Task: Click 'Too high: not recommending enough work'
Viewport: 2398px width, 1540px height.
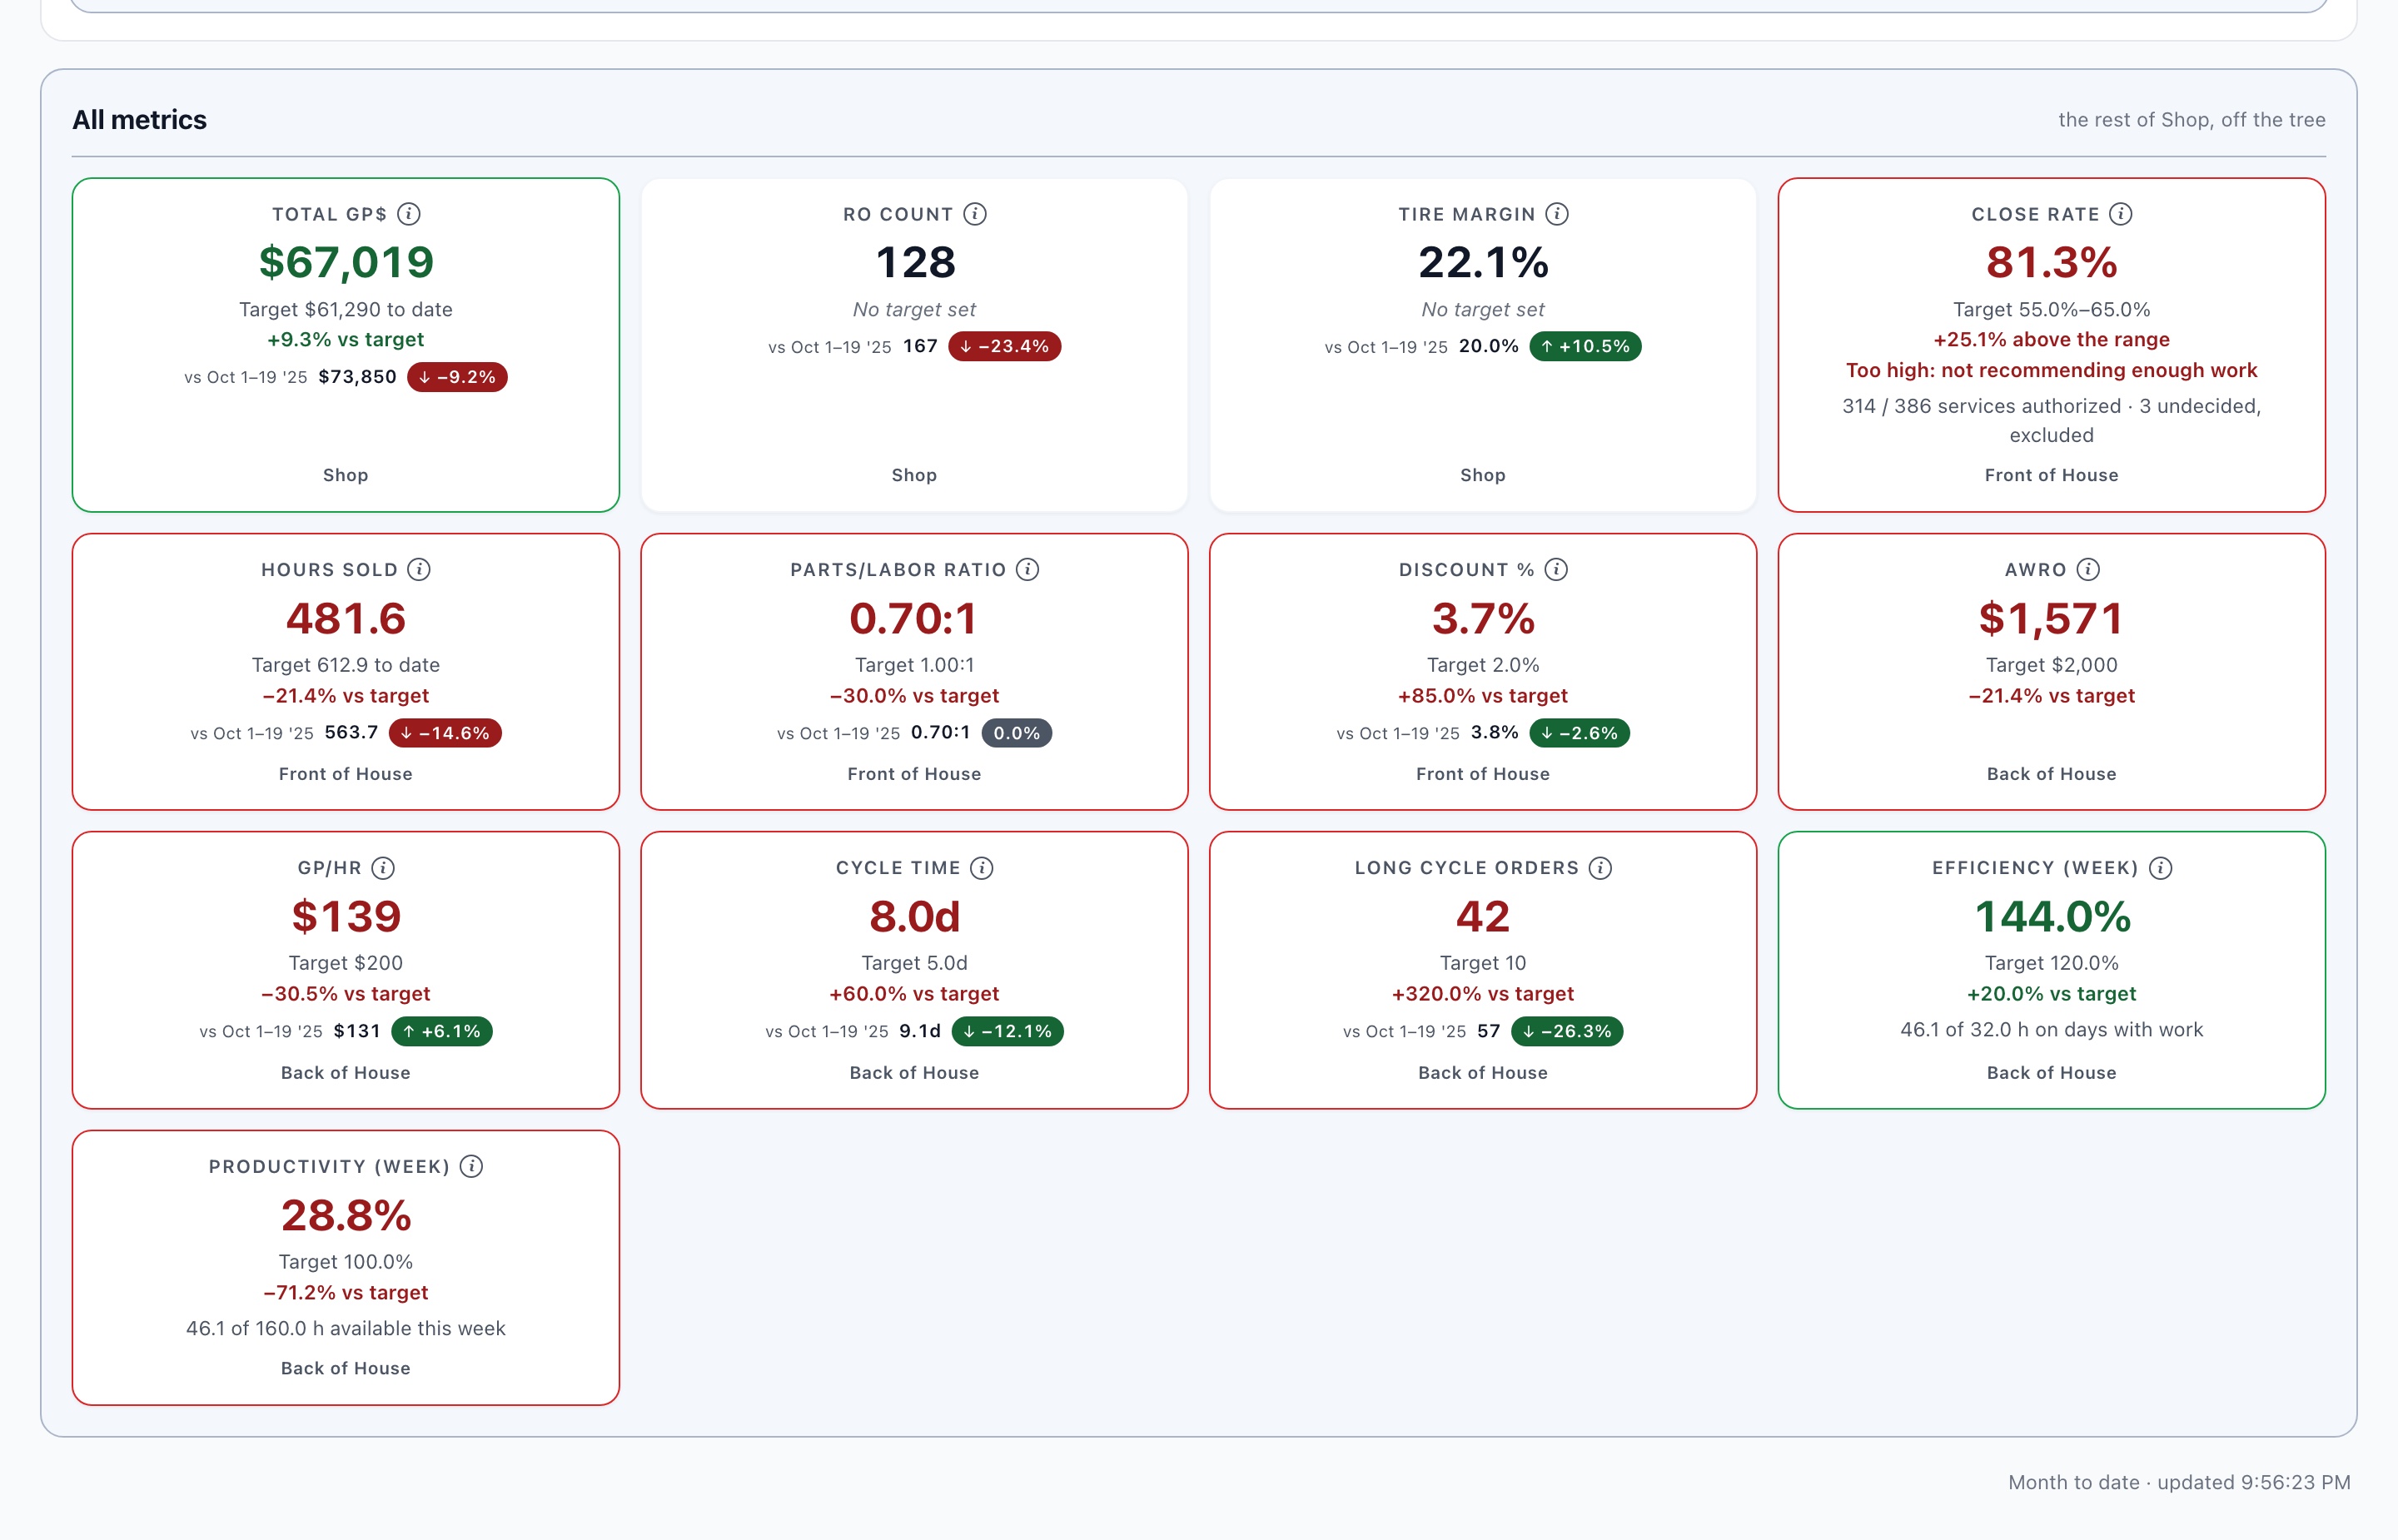Action: coord(2051,370)
